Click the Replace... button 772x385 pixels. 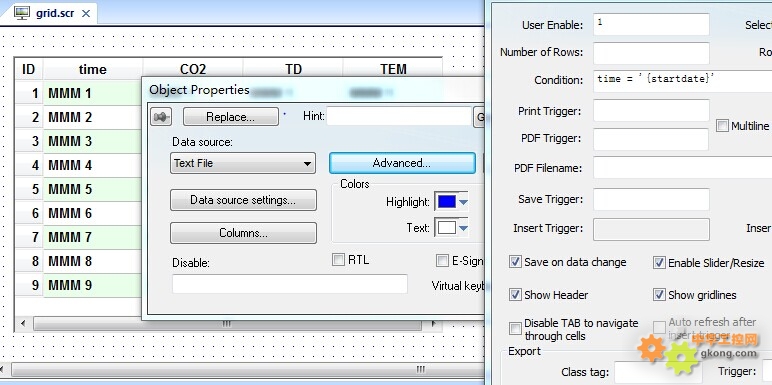click(230, 117)
